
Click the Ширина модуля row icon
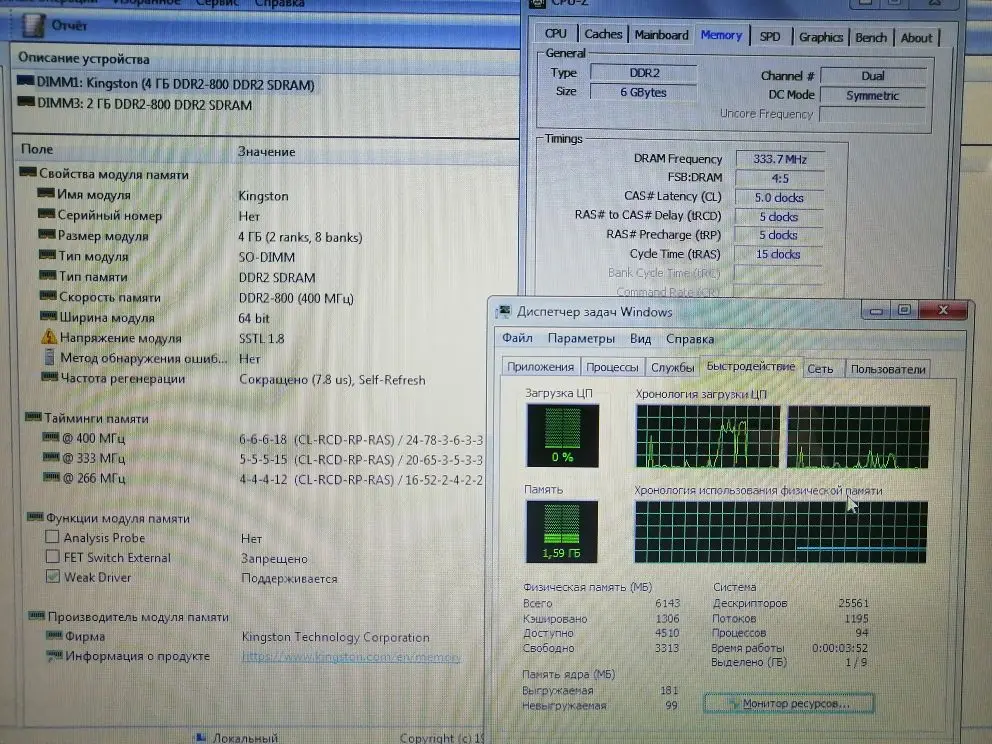[x=49, y=316]
